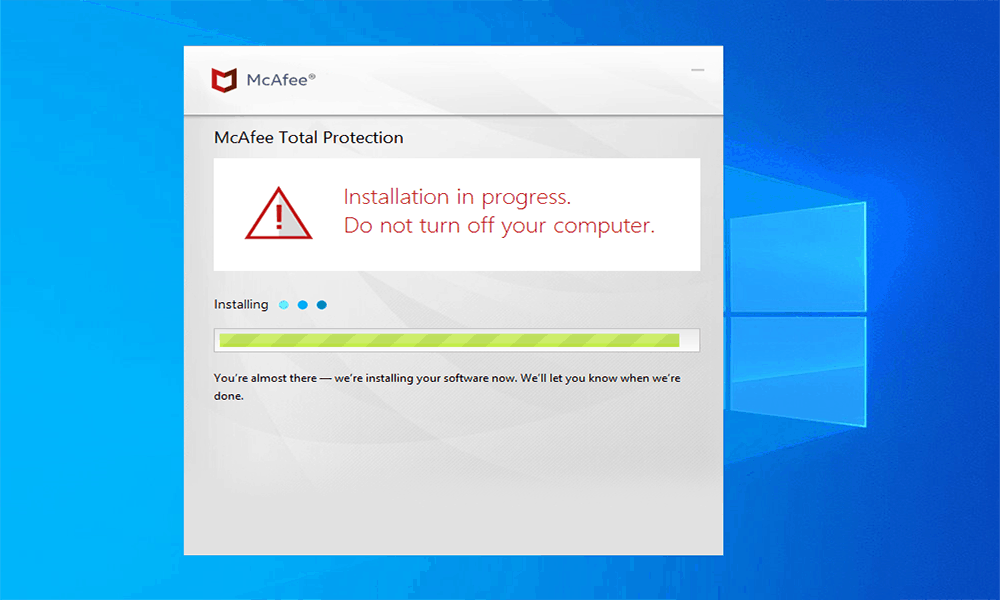The height and width of the screenshot is (600, 1000).
Task: Click the first light-blue installing dot
Action: (284, 305)
